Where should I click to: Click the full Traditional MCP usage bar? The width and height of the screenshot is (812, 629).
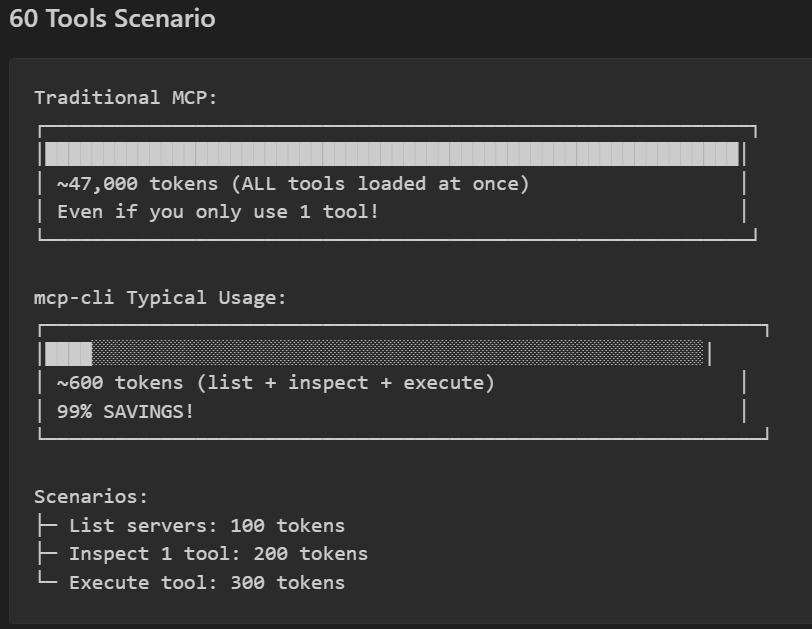click(x=392, y=154)
